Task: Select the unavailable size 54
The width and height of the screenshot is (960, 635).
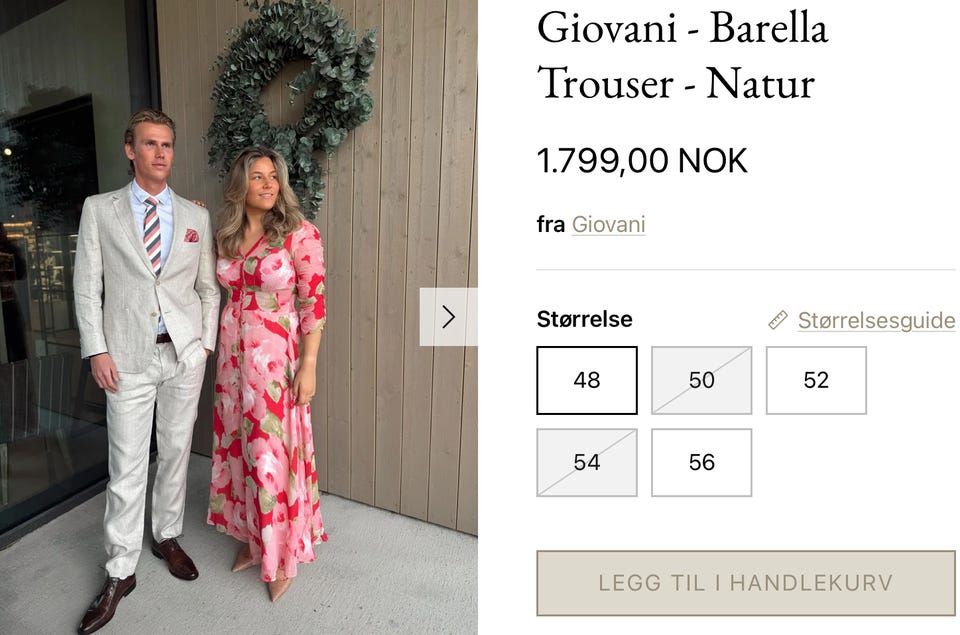Action: pyautogui.click(x=587, y=462)
